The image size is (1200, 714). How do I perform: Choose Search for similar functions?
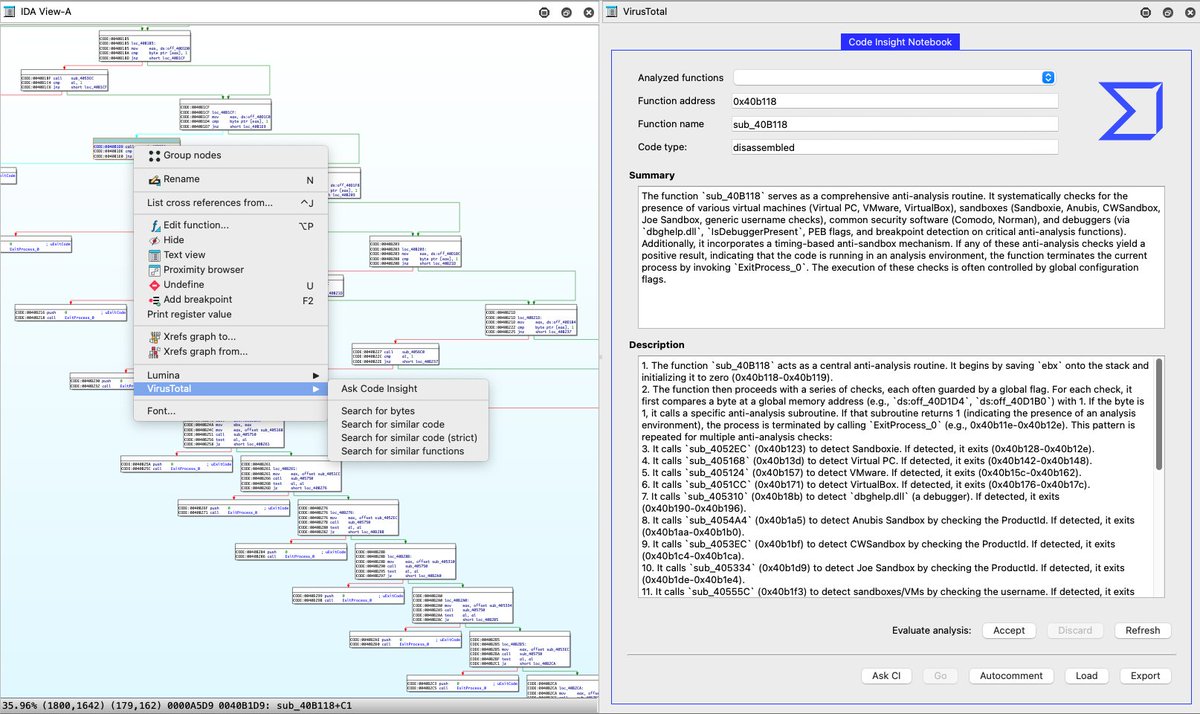pyautogui.click(x=410, y=451)
